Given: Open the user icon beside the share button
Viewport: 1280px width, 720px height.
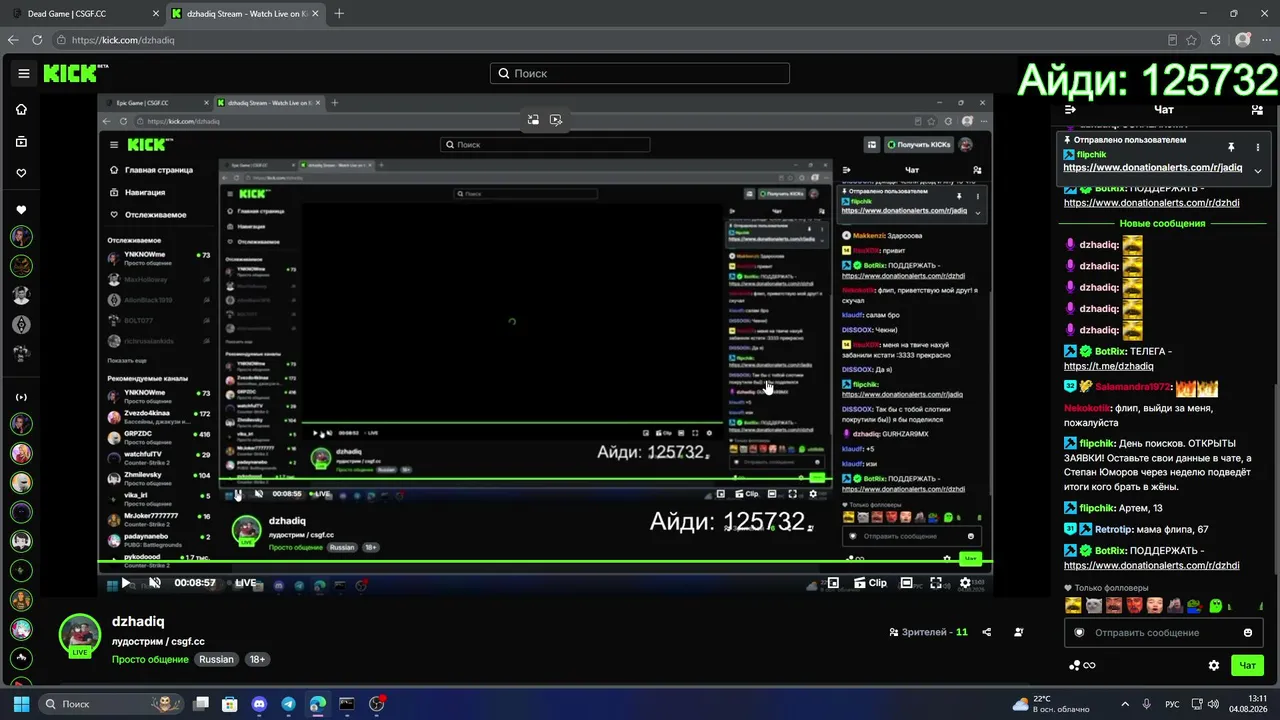Looking at the screenshot, I should pyautogui.click(x=1019, y=632).
